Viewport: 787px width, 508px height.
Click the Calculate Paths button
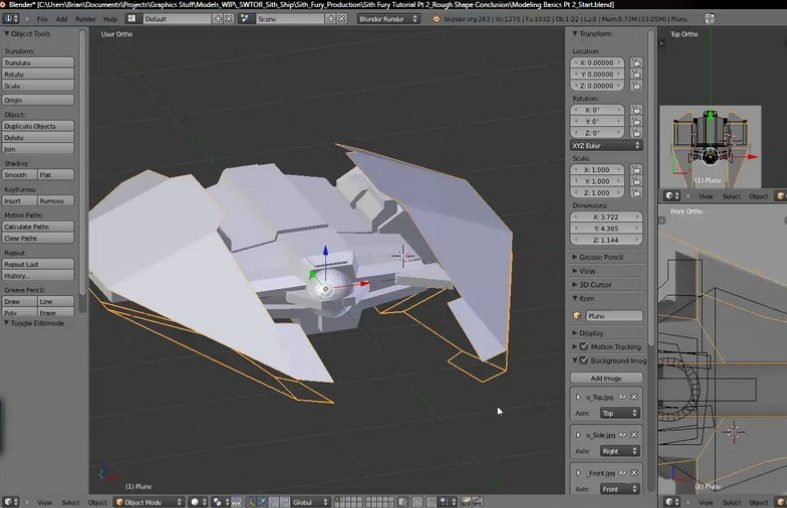tap(38, 226)
